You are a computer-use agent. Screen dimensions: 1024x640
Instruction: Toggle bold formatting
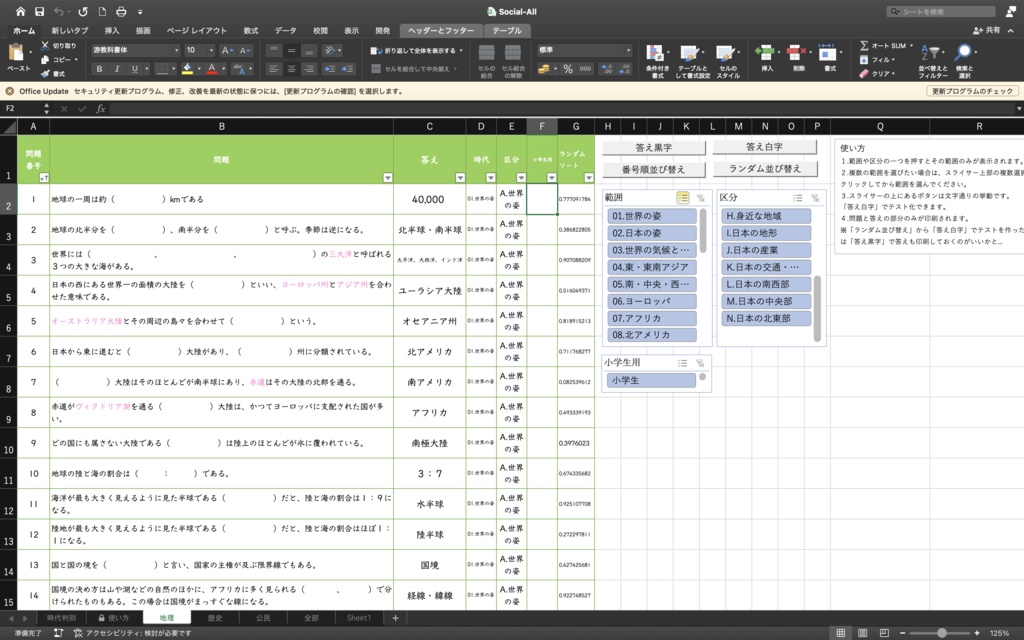99,69
